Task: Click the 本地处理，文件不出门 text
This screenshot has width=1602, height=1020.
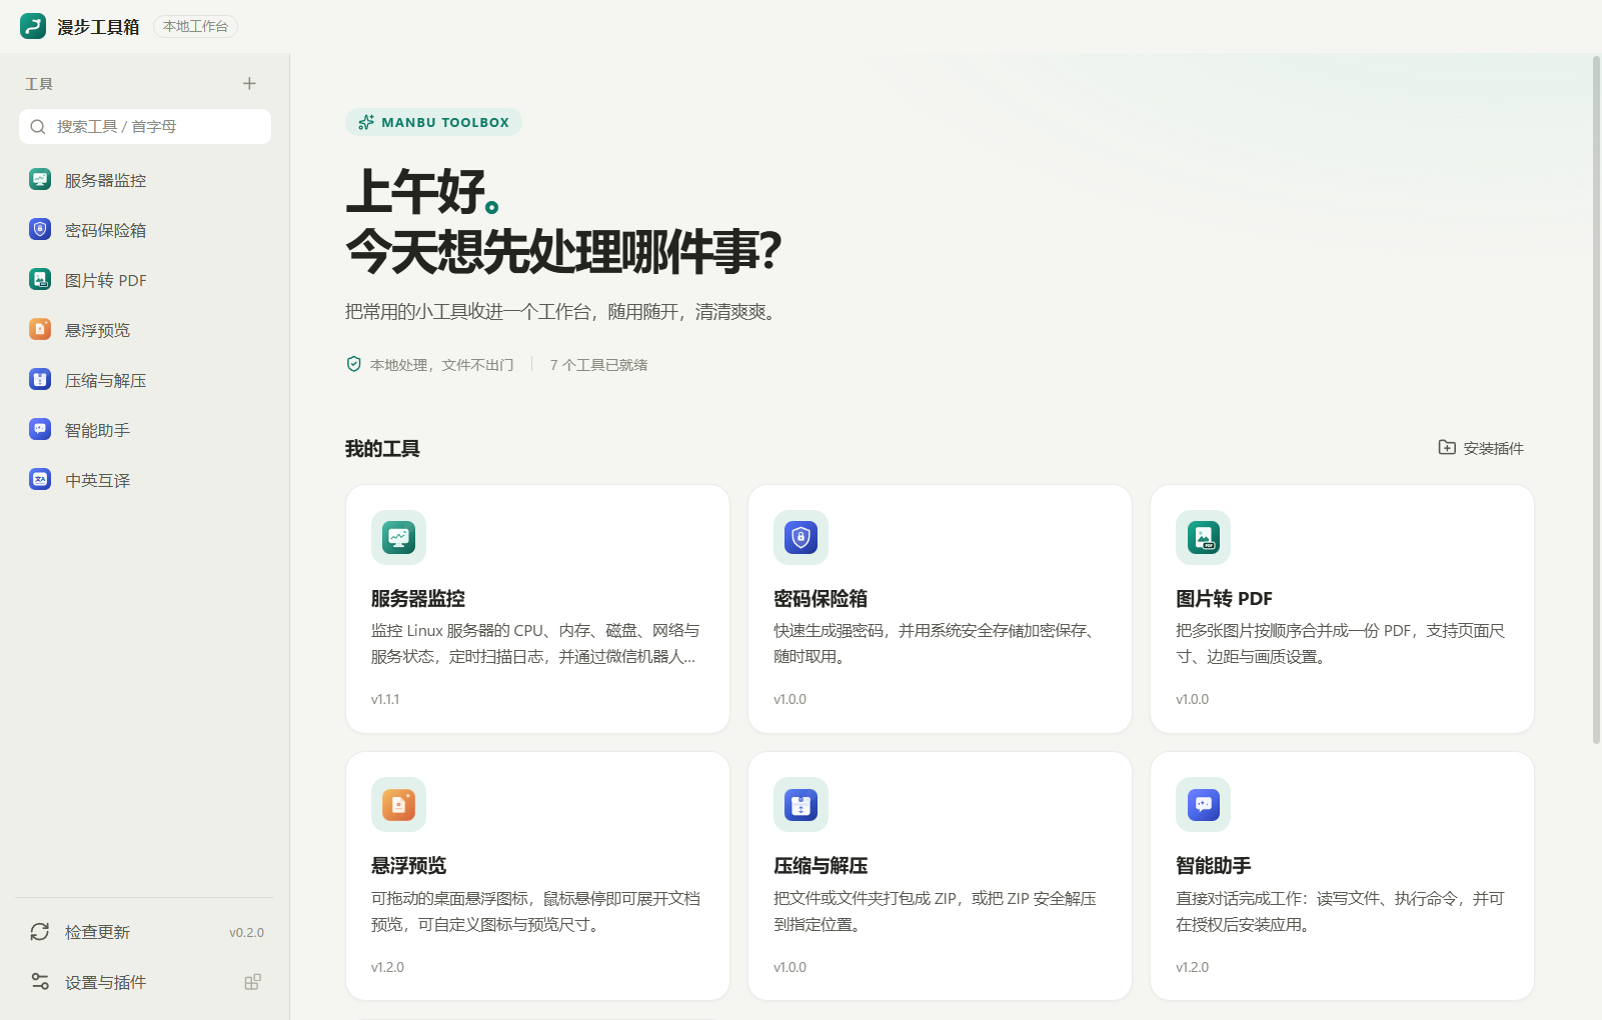Action: coord(442,365)
